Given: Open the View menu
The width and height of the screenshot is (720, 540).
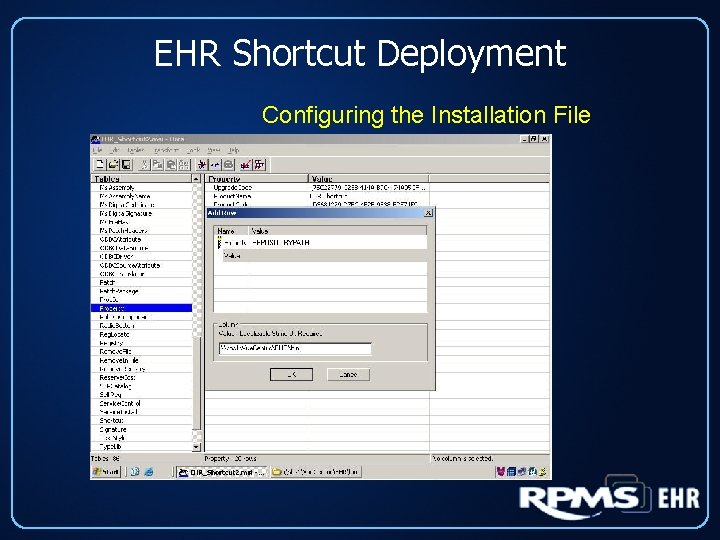Looking at the screenshot, I should [214, 150].
